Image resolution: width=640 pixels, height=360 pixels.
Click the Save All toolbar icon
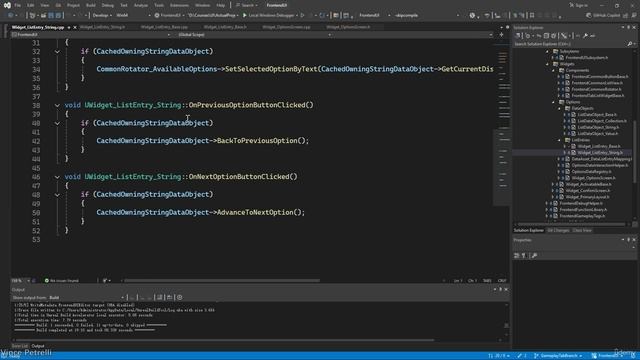pos(59,16)
